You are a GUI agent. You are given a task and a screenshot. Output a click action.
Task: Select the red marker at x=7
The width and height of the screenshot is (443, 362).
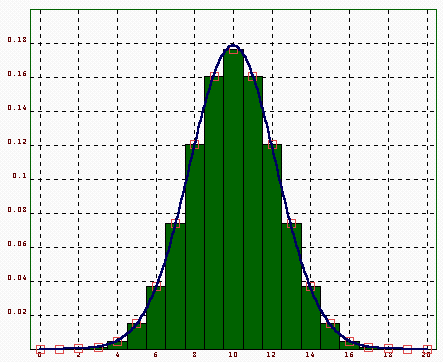click(175, 223)
